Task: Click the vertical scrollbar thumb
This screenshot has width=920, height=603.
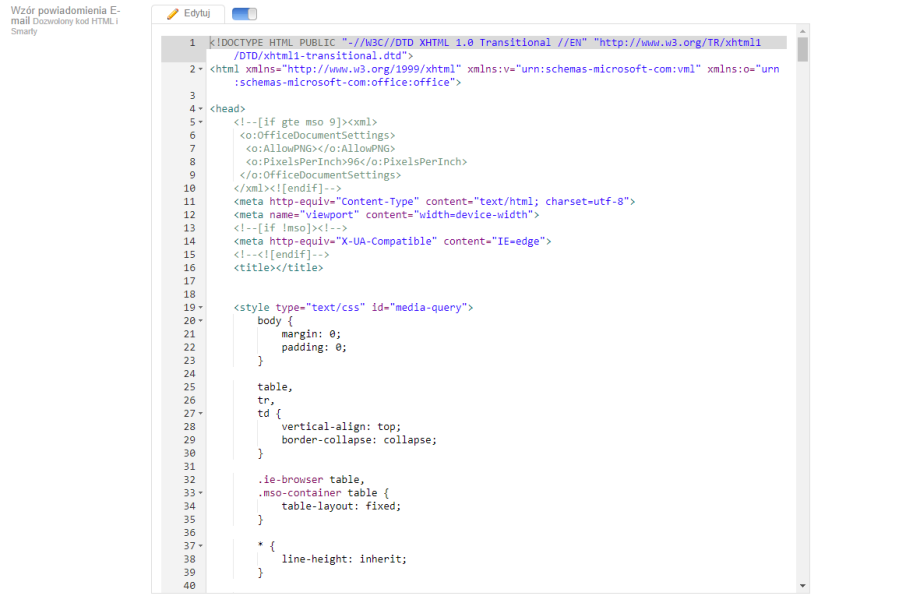Action: tap(802, 50)
